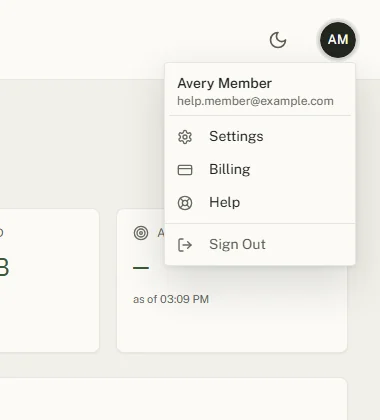Screen dimensions: 380x420
Task: Open Help from the account menu
Action: [260, 202]
